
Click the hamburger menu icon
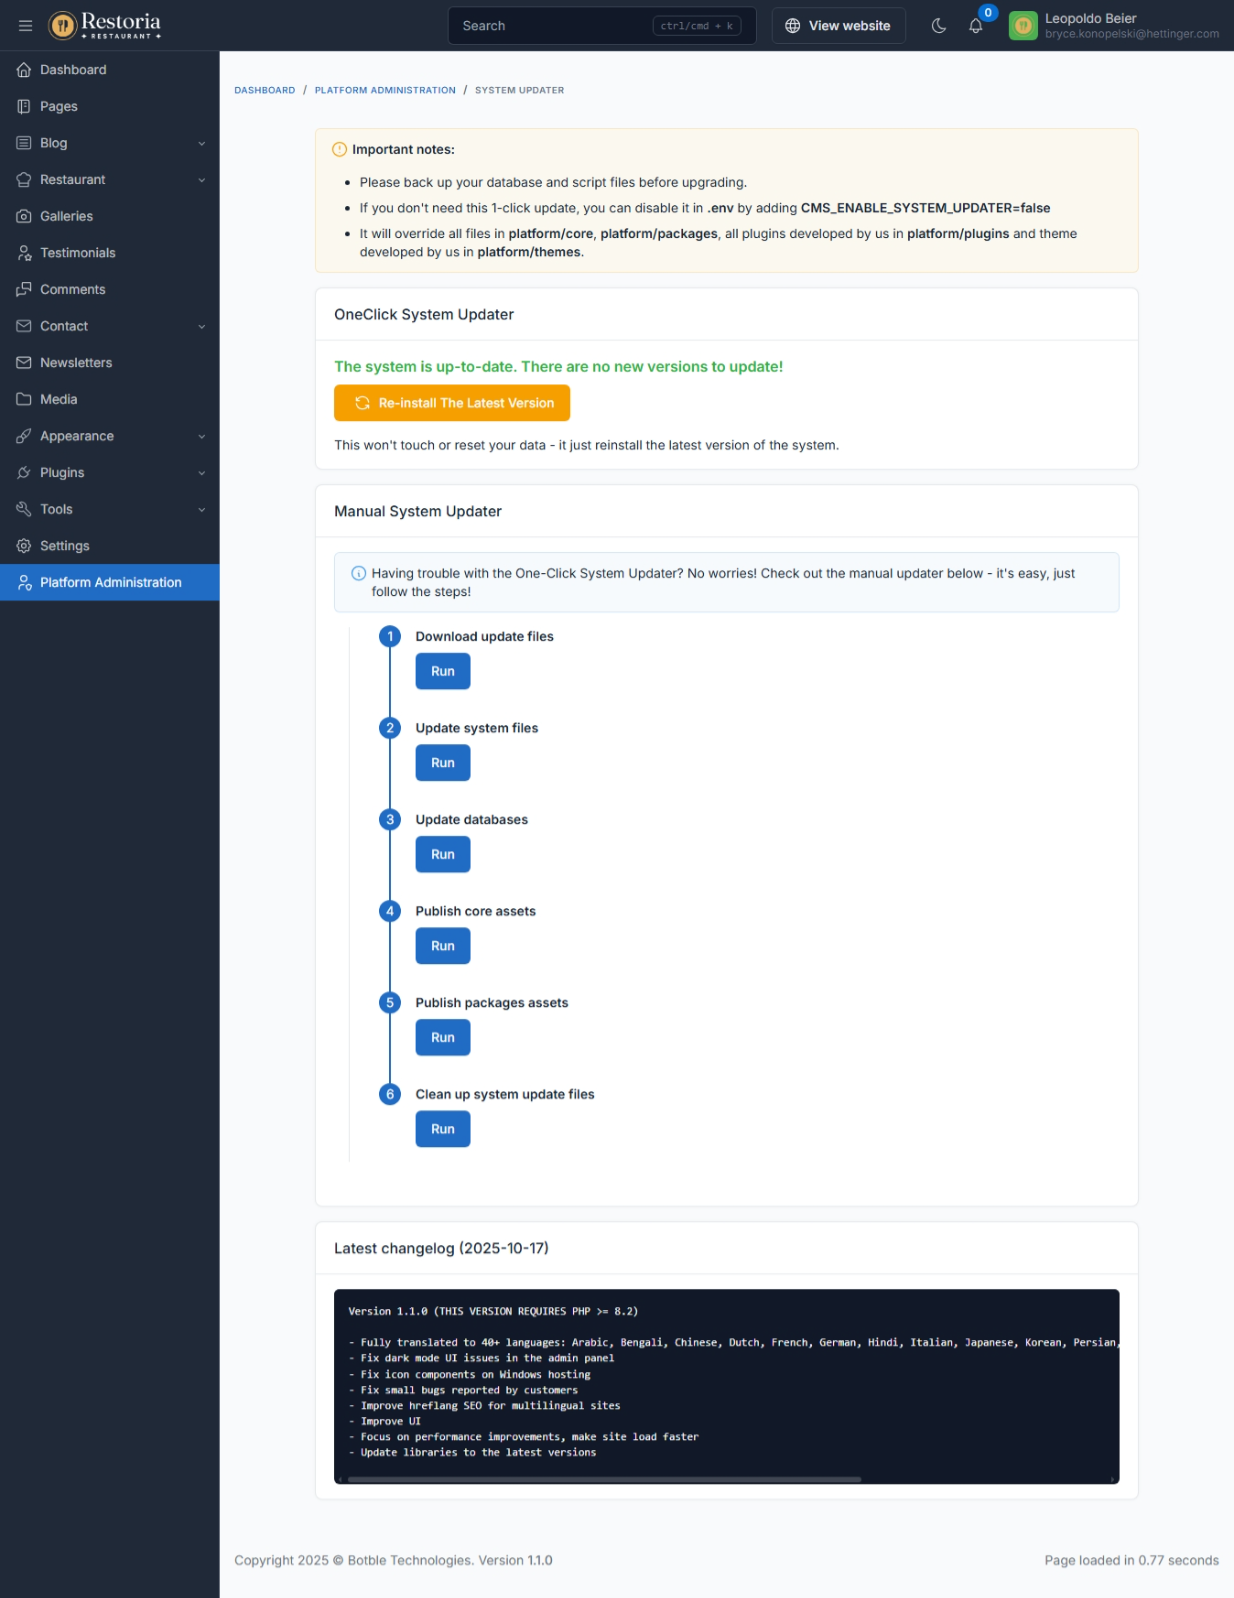click(25, 26)
